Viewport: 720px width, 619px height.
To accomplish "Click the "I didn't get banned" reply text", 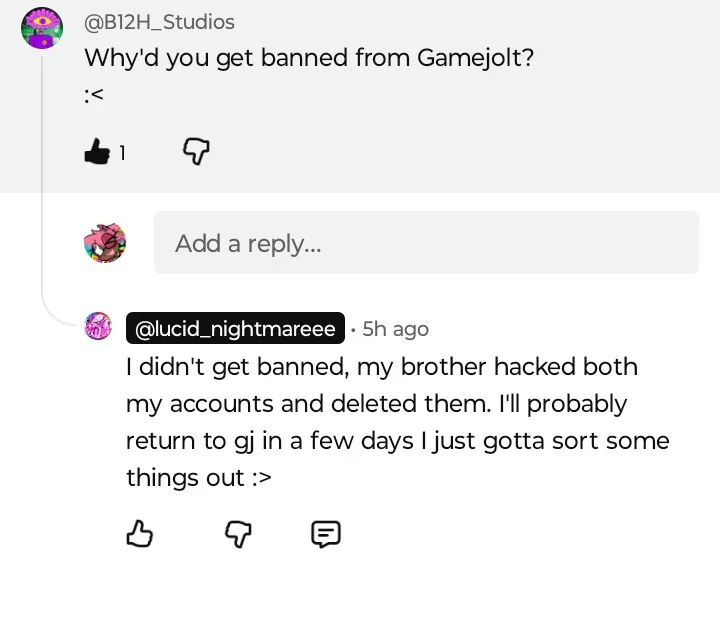I will [380, 367].
